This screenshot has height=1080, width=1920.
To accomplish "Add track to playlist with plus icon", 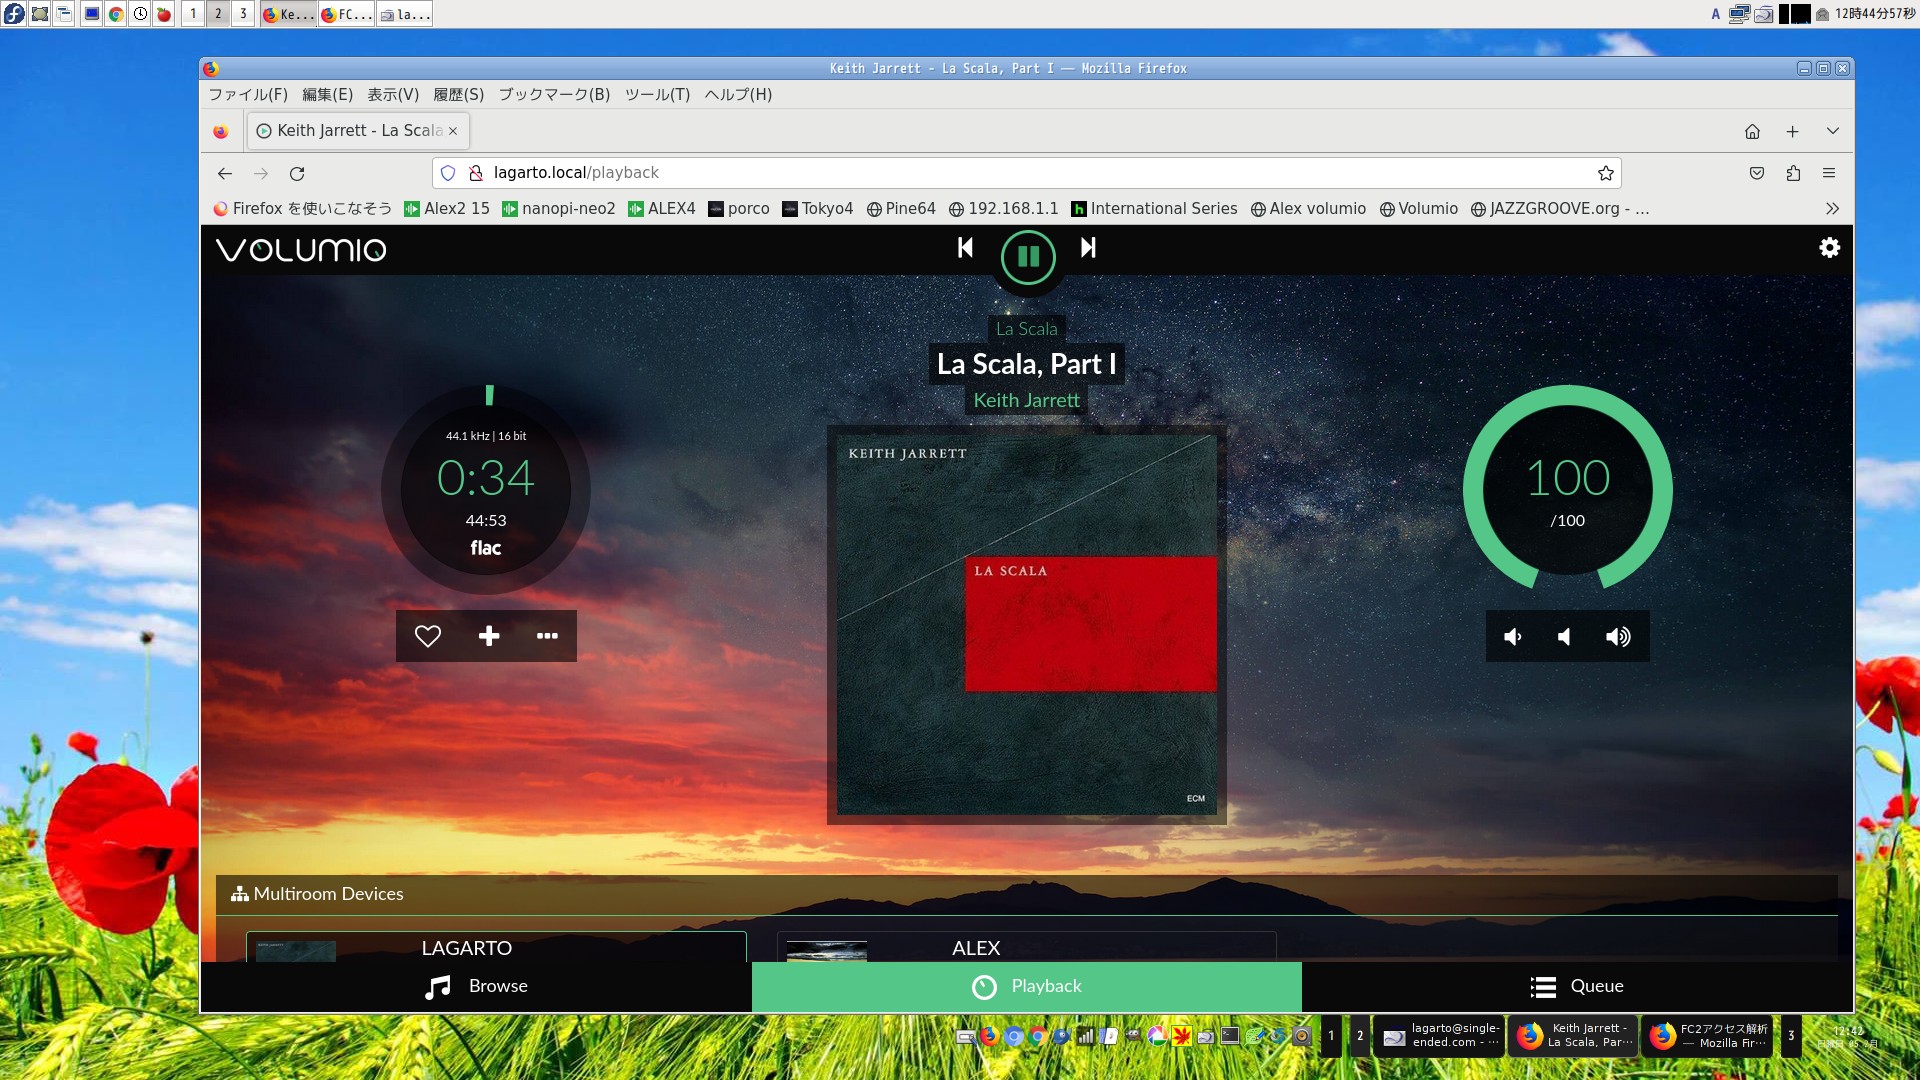I will pos(488,636).
